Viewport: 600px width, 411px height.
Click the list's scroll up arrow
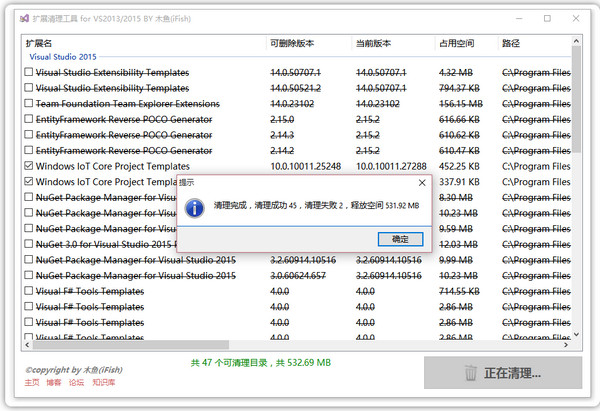pyautogui.click(x=576, y=41)
